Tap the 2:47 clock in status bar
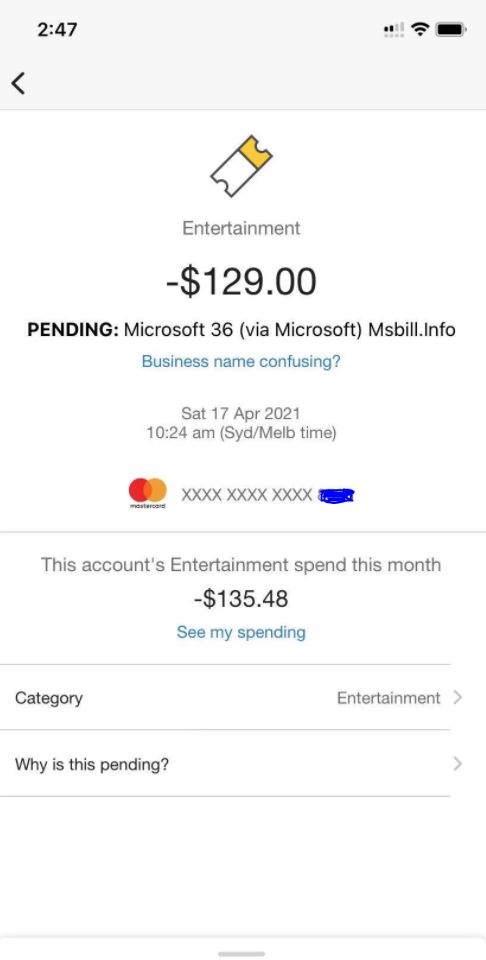 (x=58, y=29)
